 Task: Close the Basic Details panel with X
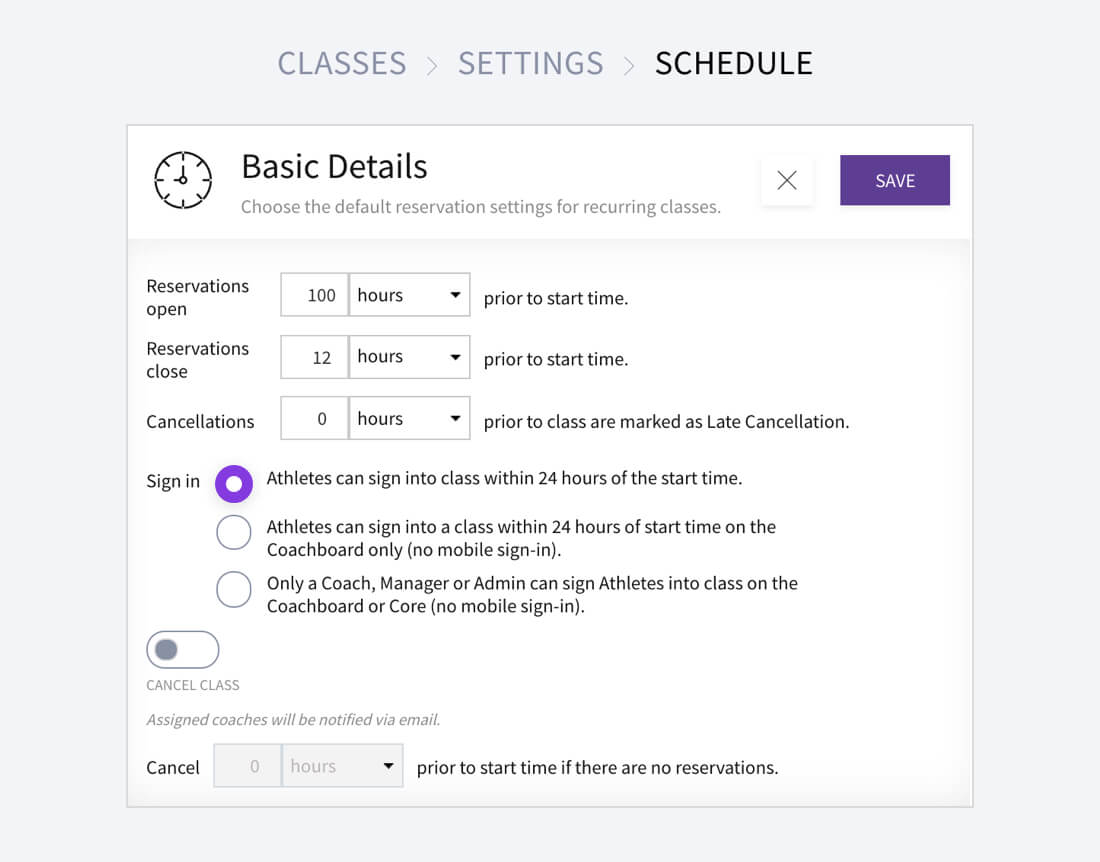pos(787,180)
